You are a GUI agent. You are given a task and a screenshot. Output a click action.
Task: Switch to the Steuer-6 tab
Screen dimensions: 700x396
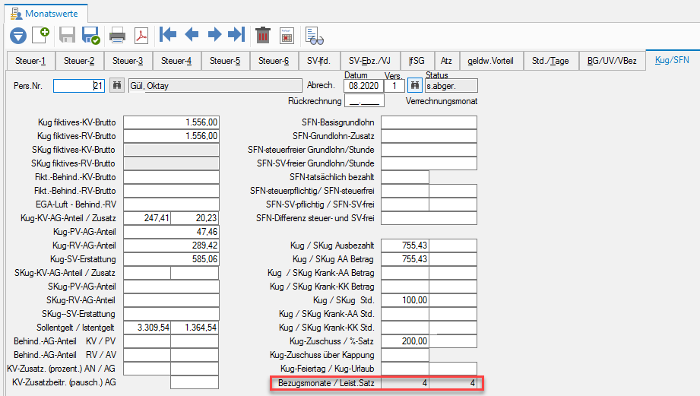pos(274,61)
